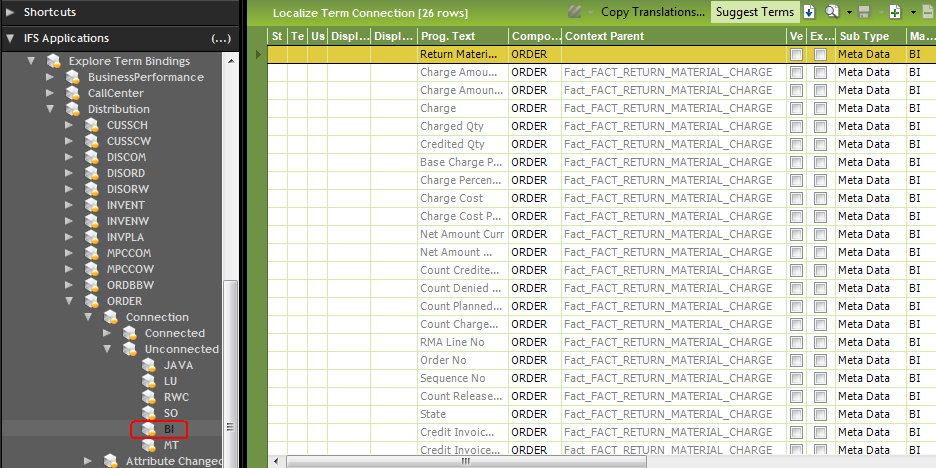Image resolution: width=936 pixels, height=468 pixels.
Task: Click the new record plus icon
Action: pos(895,12)
